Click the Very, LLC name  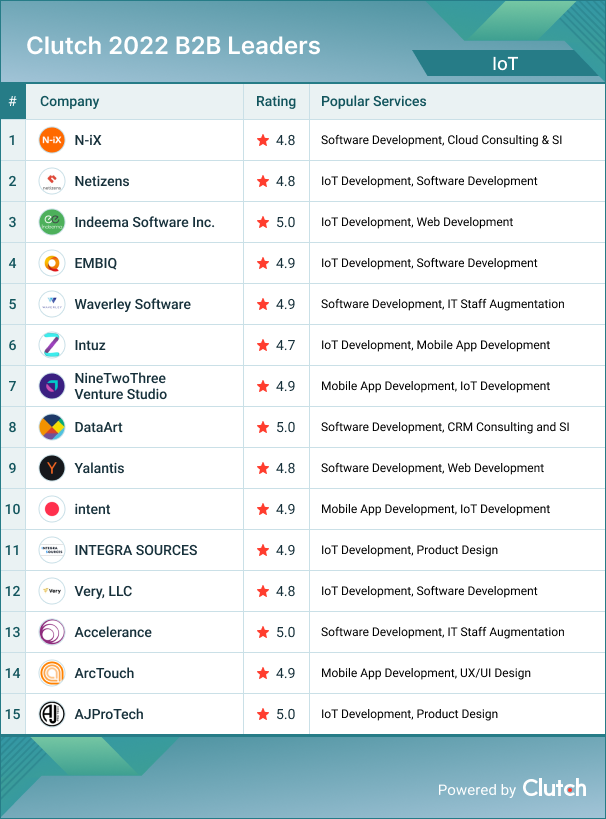pyautogui.click(x=103, y=591)
